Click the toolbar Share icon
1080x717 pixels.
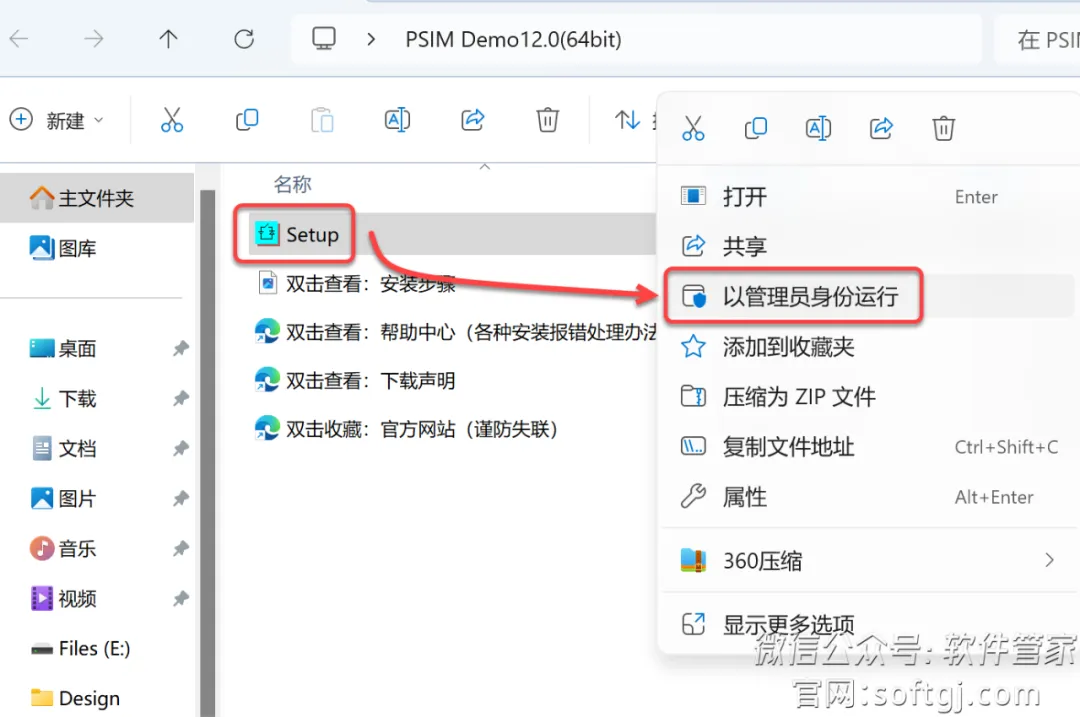[472, 120]
